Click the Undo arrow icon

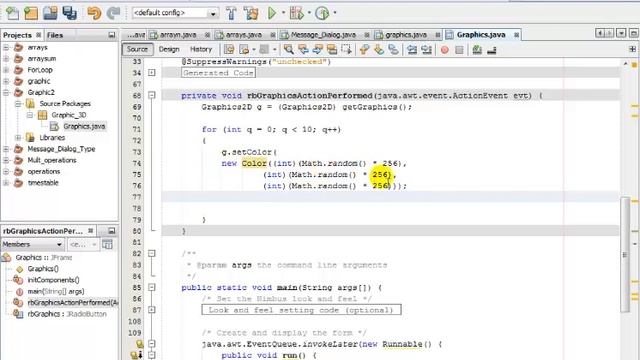pos(94,13)
